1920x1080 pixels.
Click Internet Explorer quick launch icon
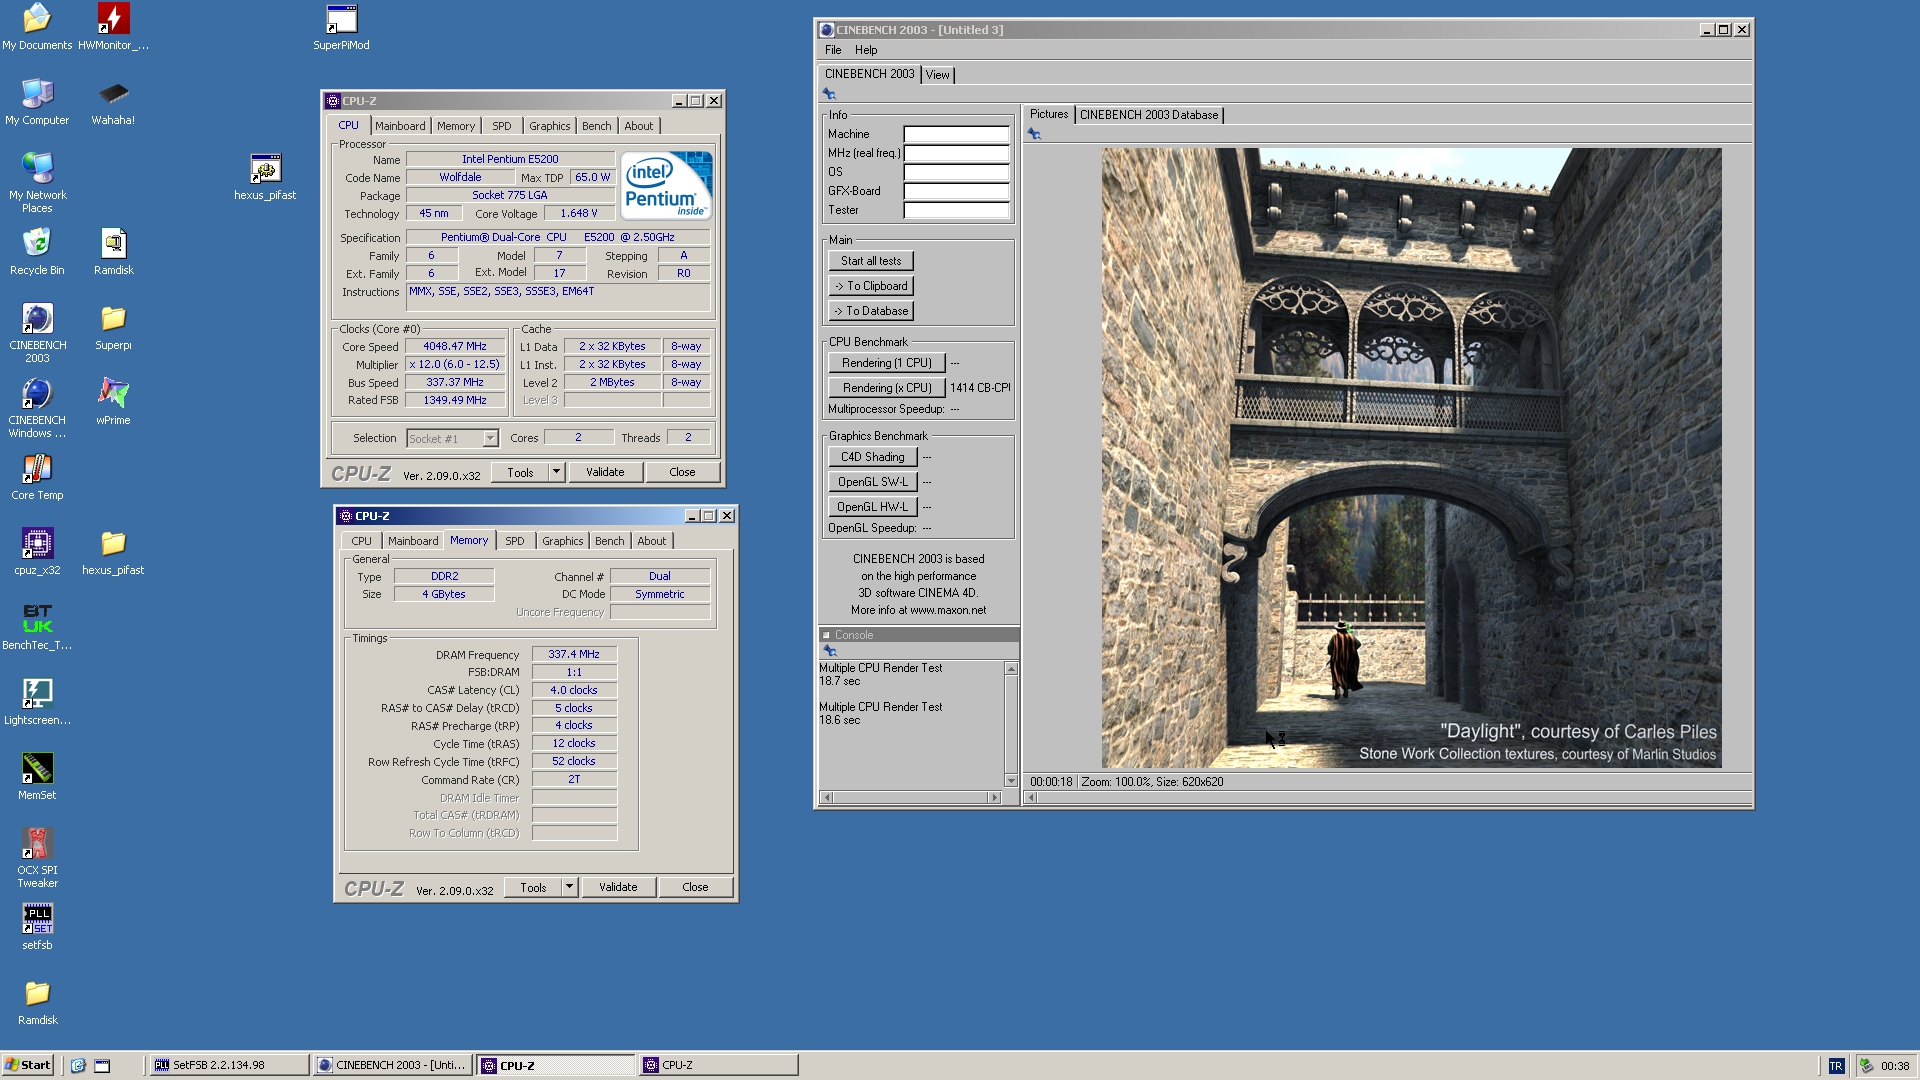point(78,1066)
